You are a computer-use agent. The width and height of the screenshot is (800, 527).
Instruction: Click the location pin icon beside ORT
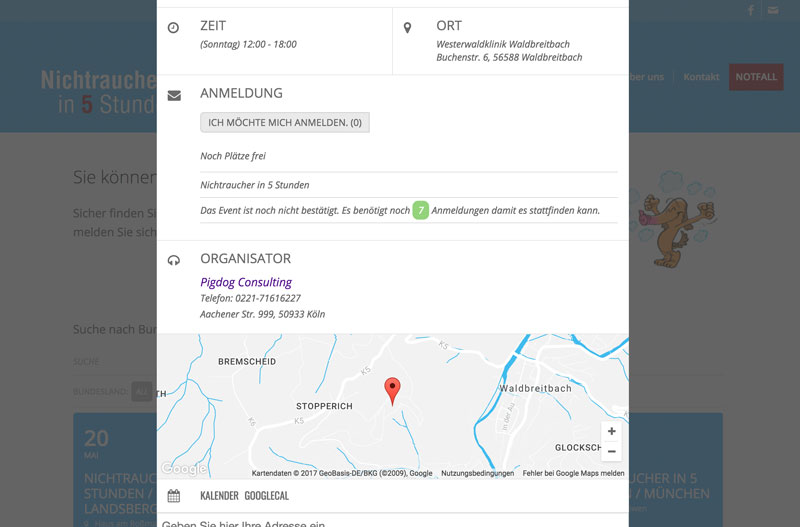(407, 28)
